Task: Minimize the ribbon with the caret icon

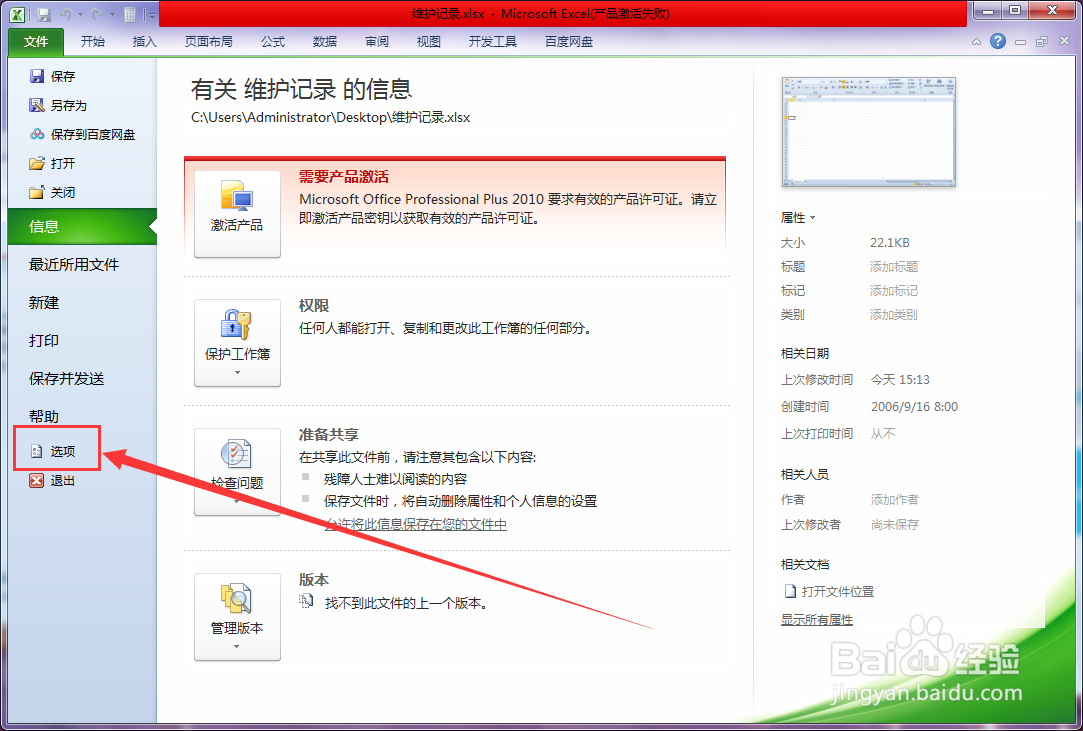Action: (x=976, y=42)
